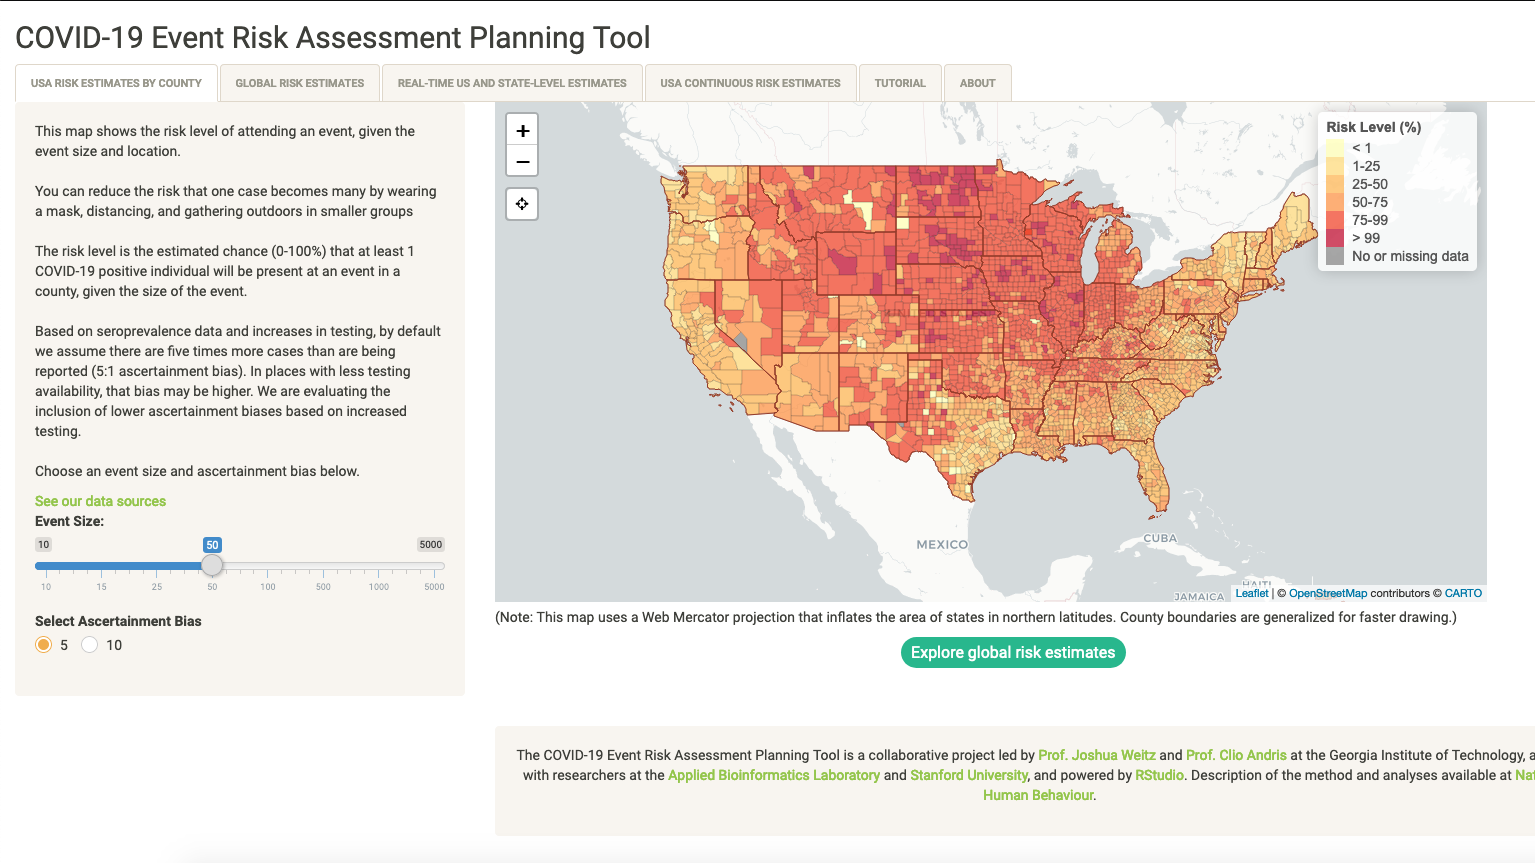Open the Global Risk Estimates tab
The width and height of the screenshot is (1535, 863).
coord(300,83)
